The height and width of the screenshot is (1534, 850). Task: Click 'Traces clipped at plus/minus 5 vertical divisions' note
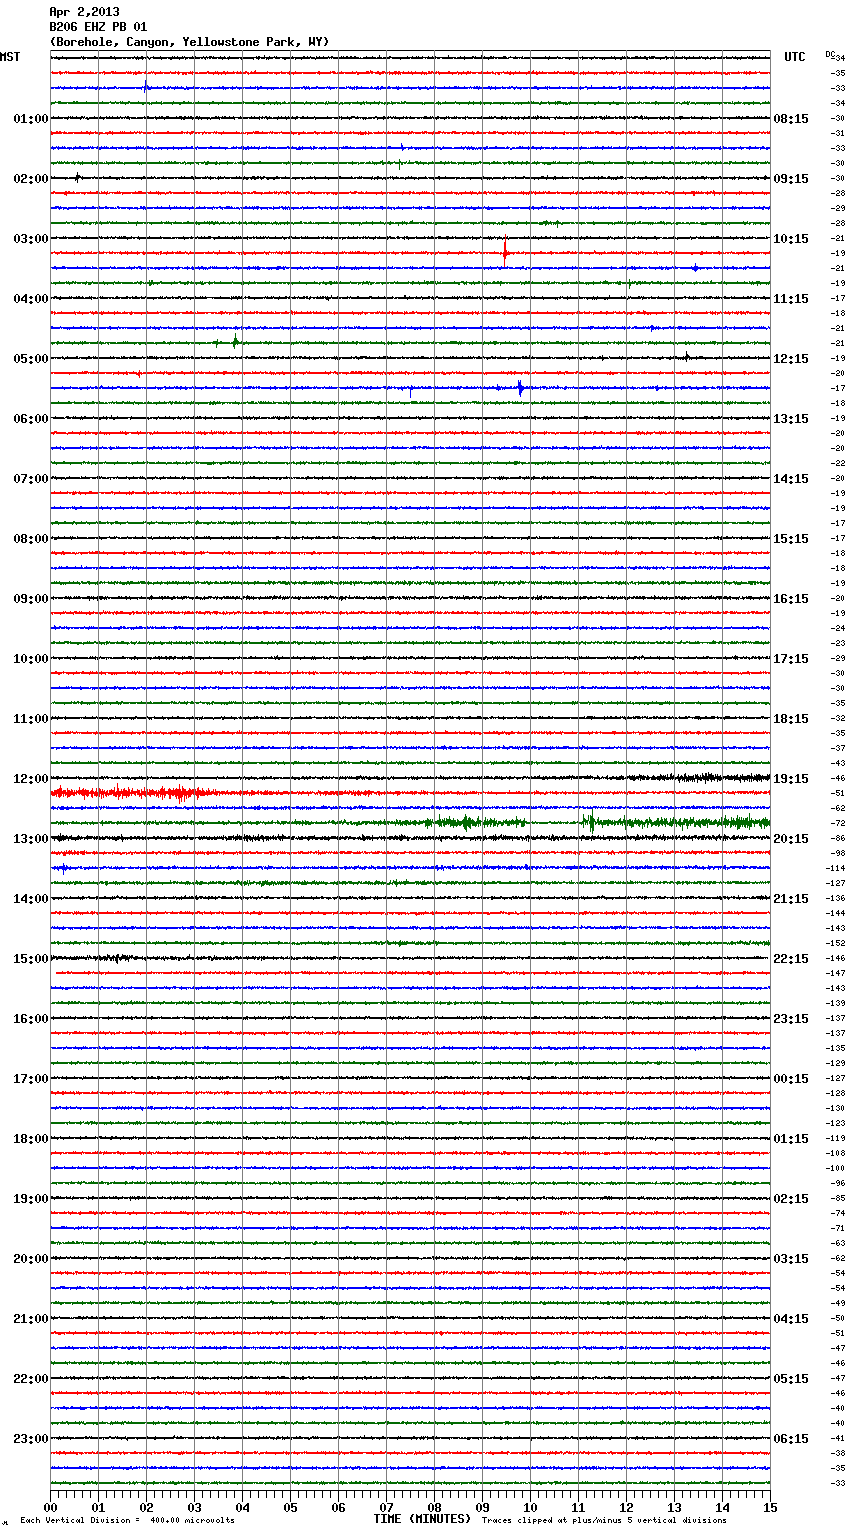coord(604,1521)
